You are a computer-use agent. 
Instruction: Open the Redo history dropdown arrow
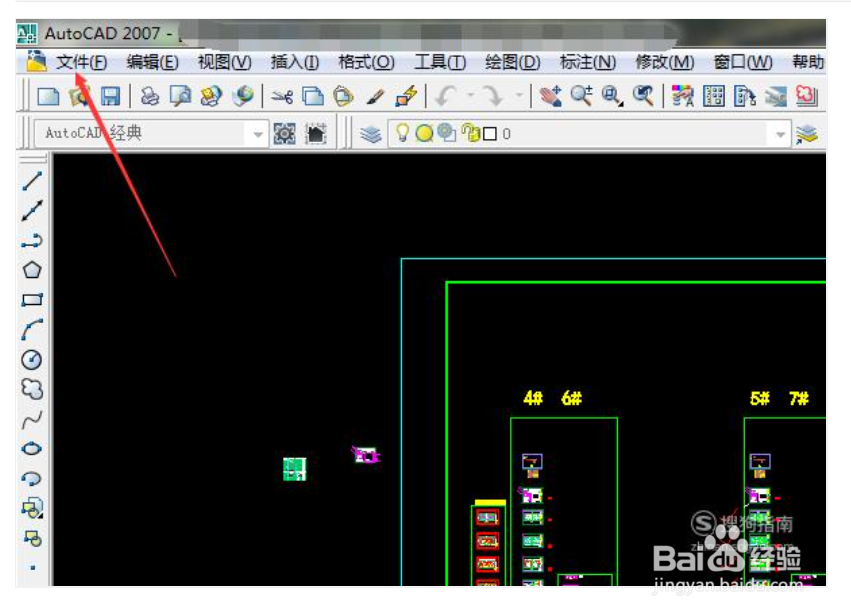[x=519, y=96]
